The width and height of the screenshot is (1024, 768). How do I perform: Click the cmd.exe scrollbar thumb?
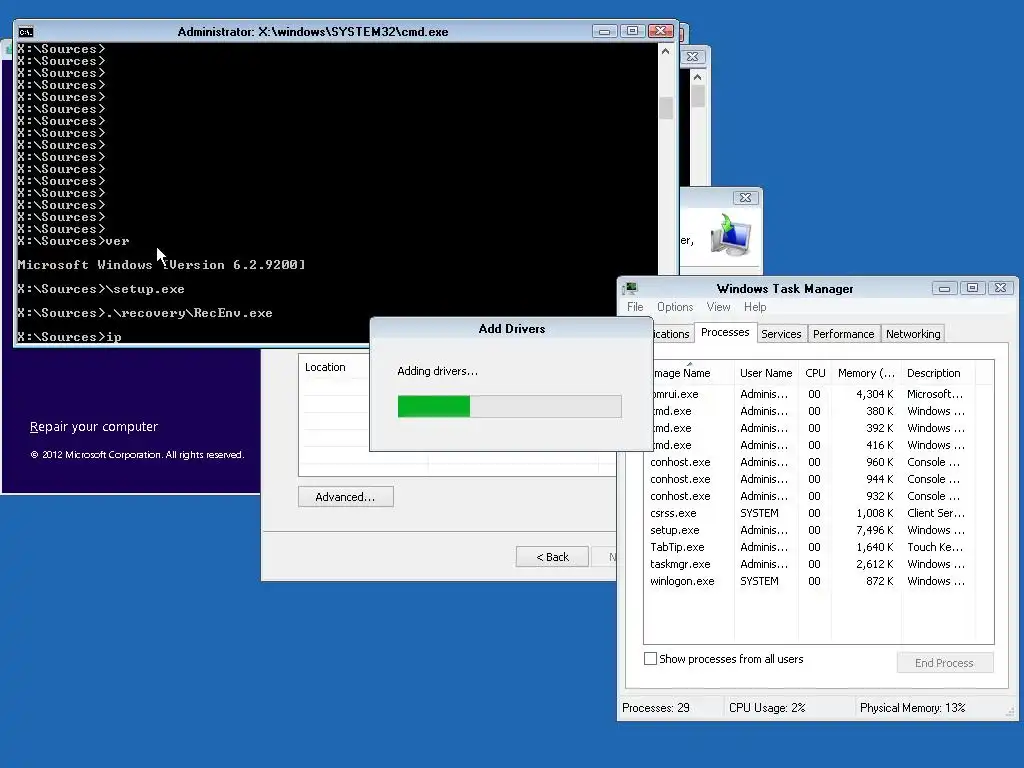[665, 108]
